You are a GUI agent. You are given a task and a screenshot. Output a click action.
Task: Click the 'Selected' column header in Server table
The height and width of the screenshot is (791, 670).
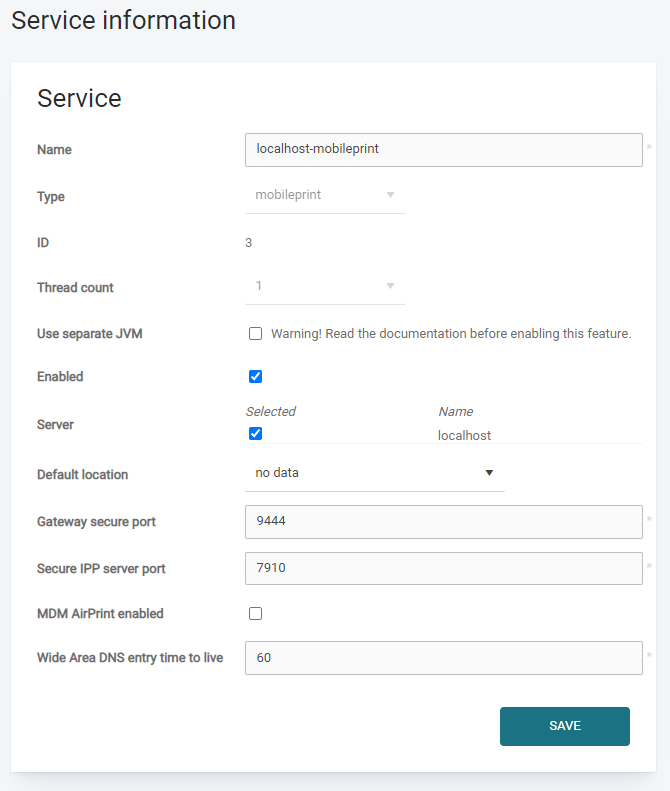[271, 411]
